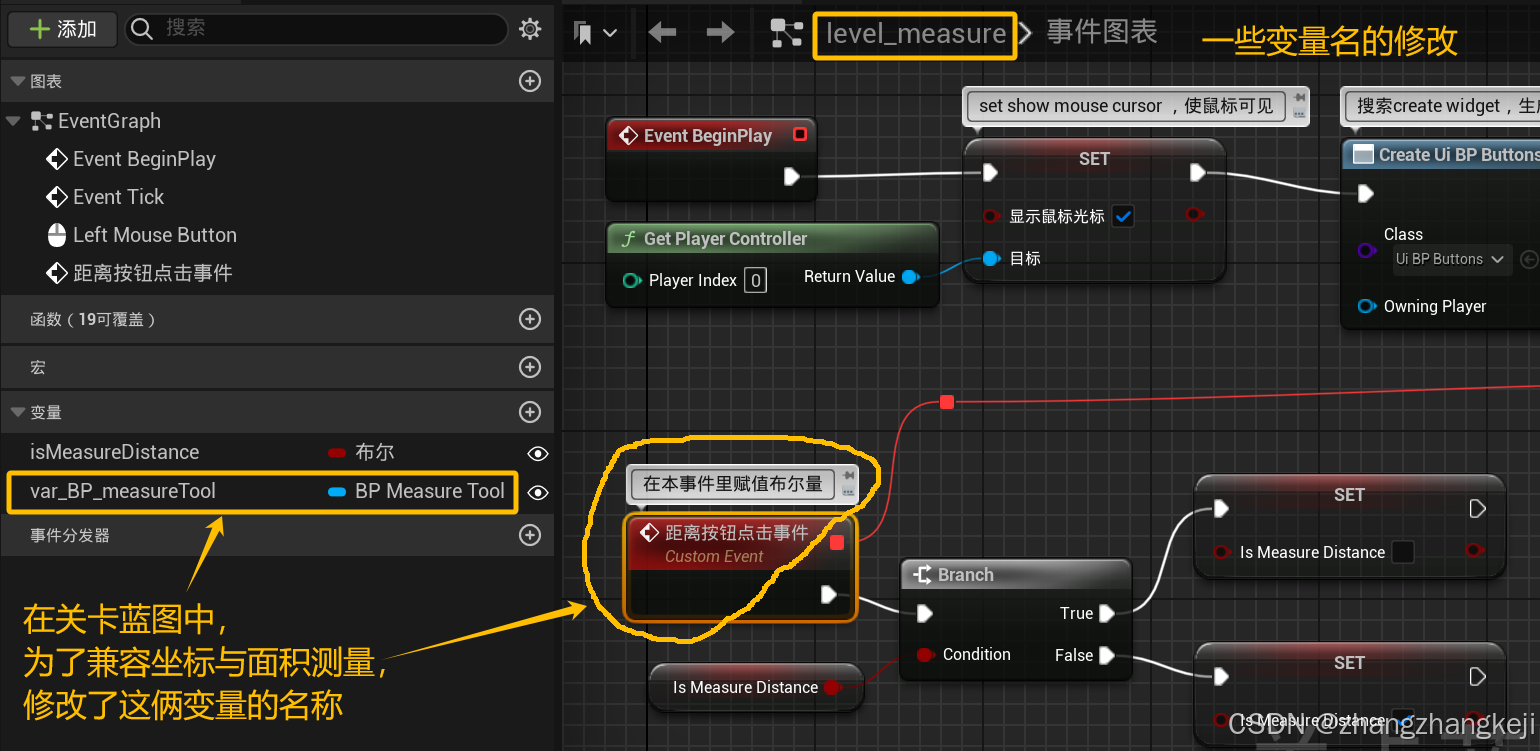Click Owning Player input pin
The height and width of the screenshot is (751, 1540).
click(x=1366, y=306)
